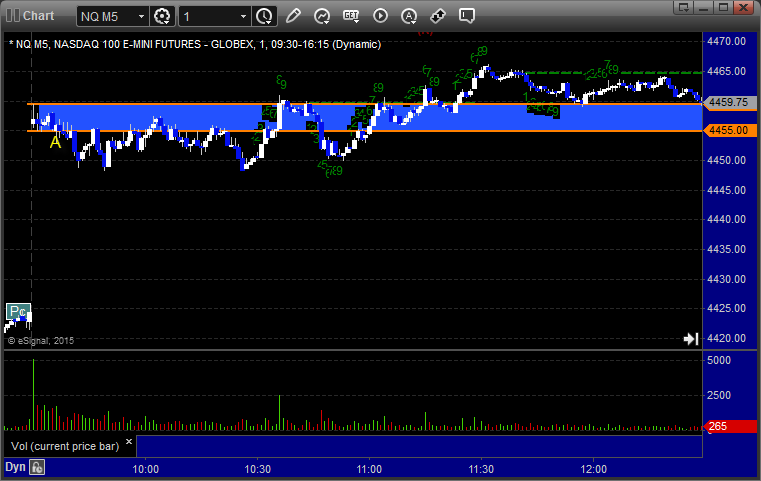Screen dimensions: 761x481
Task: Click the Dyn time scale label
Action: tap(15, 467)
